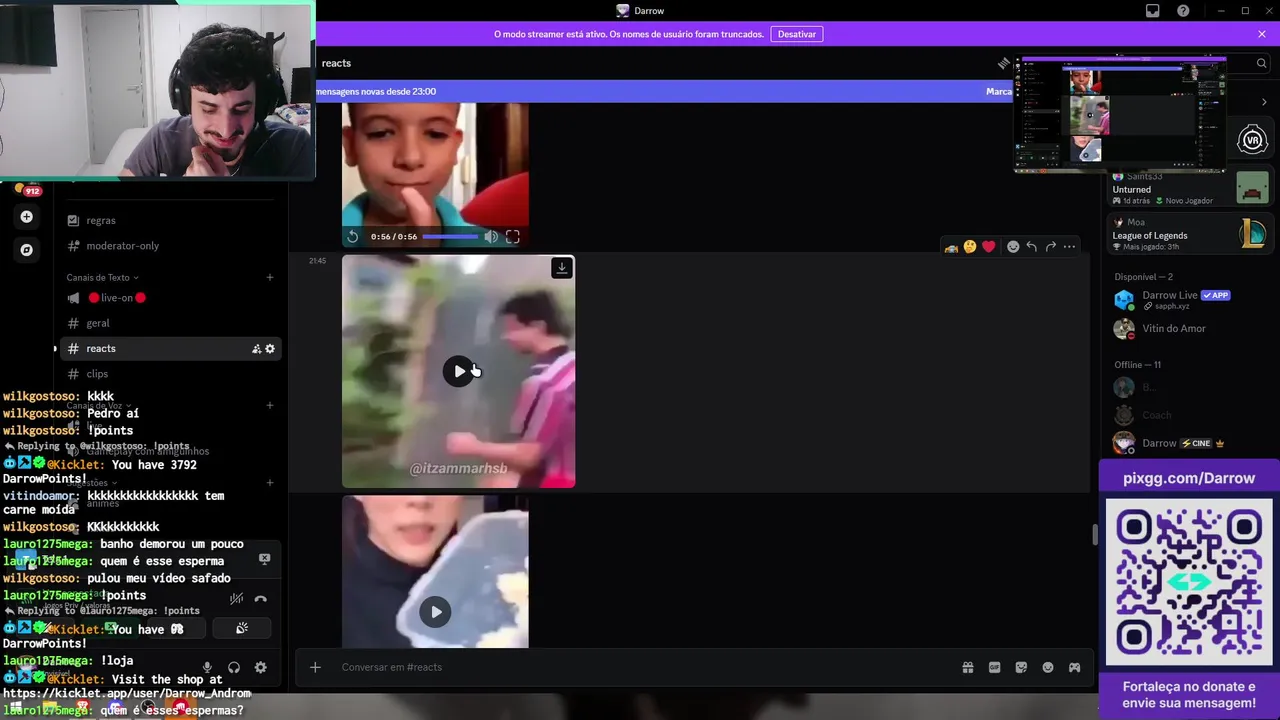Add a channel to Canais de Voz
This screenshot has height=720, width=1280.
270,405
